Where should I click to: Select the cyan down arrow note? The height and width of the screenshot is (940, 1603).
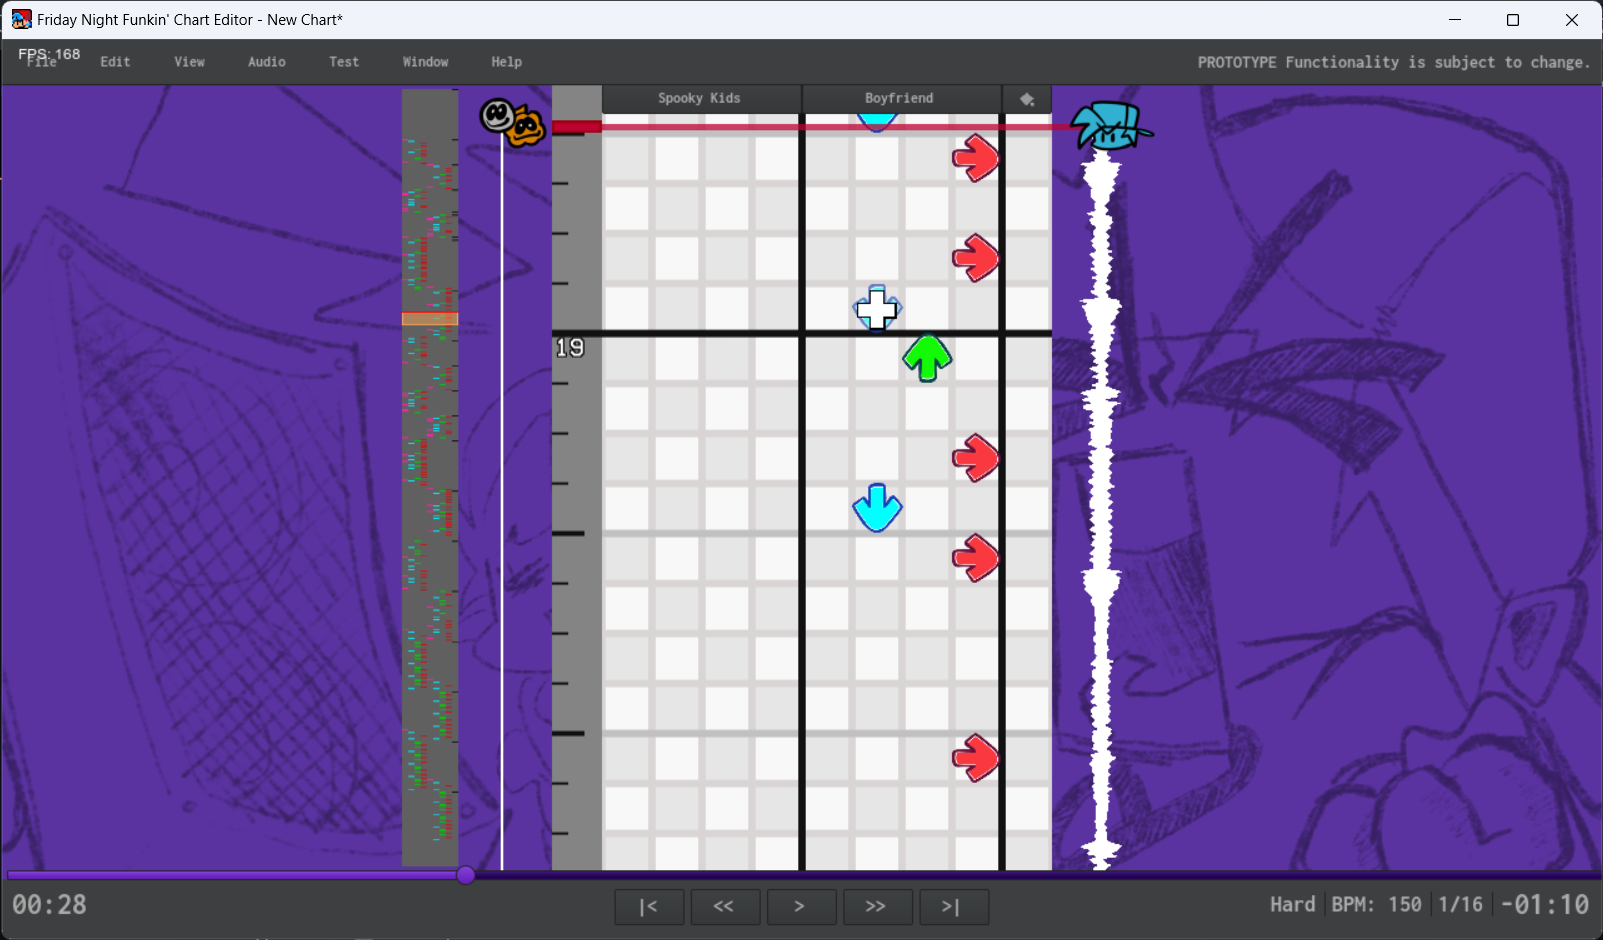point(877,508)
